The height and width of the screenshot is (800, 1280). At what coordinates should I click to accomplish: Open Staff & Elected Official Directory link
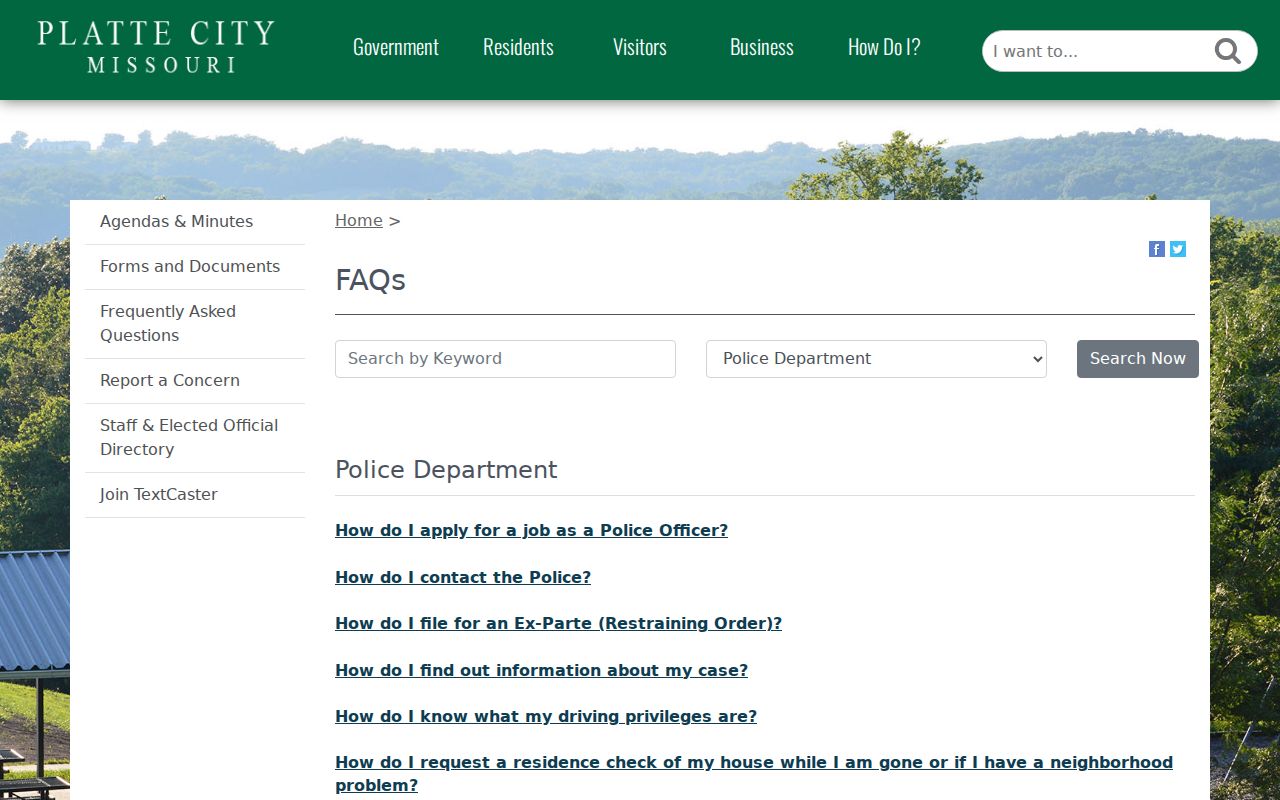pyautogui.click(x=195, y=438)
